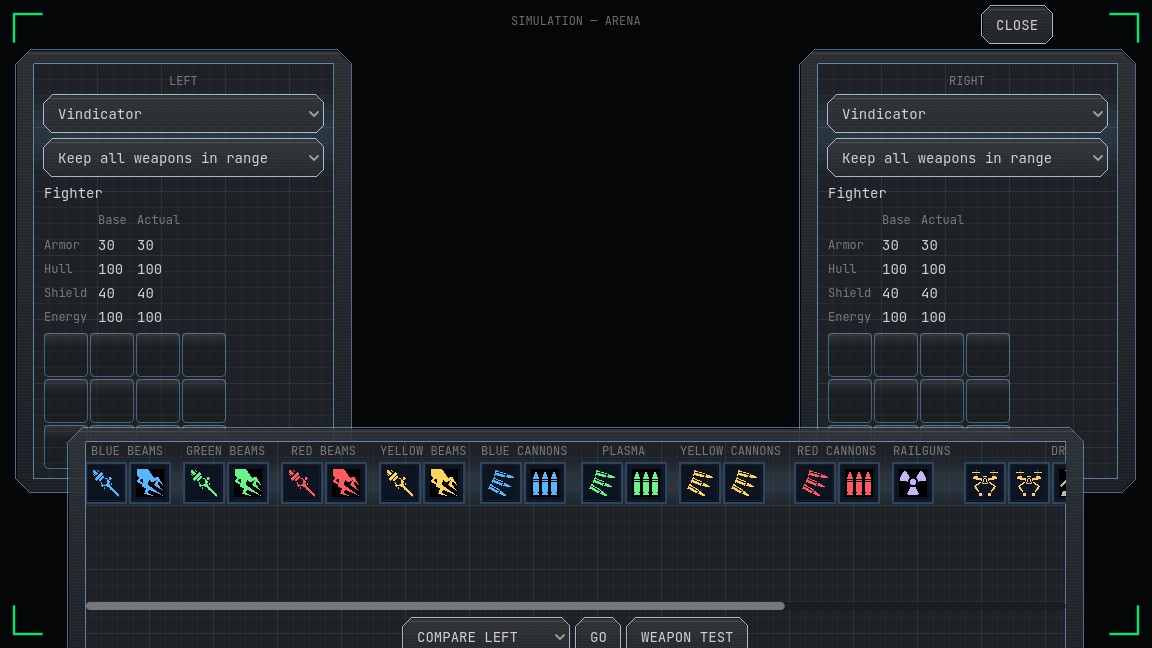Click the Hull label in the LEFT panel

pyautogui.click(x=58, y=269)
